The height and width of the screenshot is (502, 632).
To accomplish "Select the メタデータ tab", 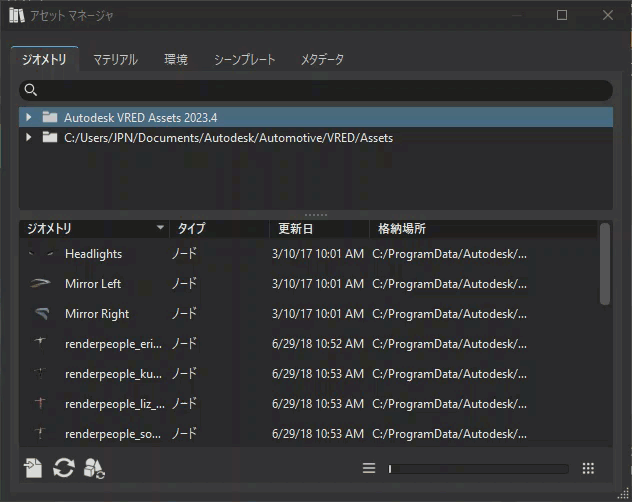I will click(322, 60).
